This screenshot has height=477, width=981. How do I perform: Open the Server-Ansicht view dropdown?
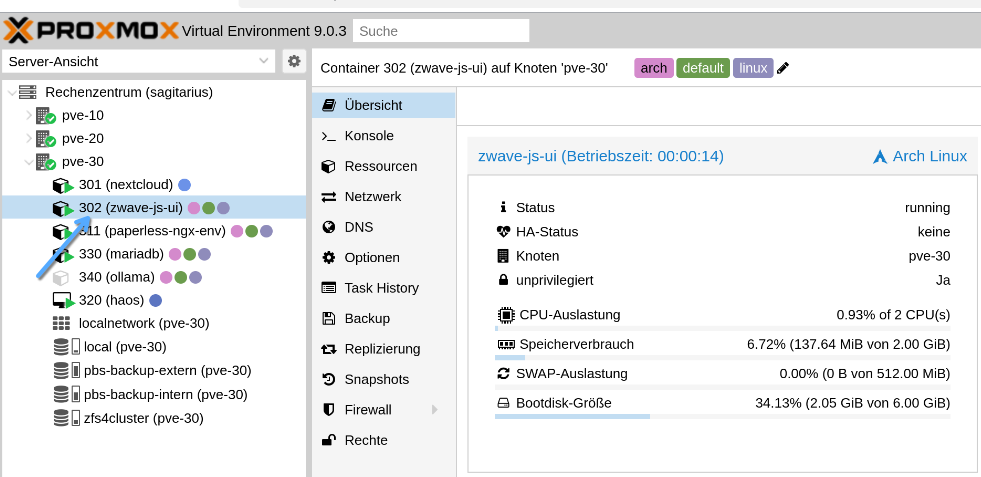click(140, 61)
